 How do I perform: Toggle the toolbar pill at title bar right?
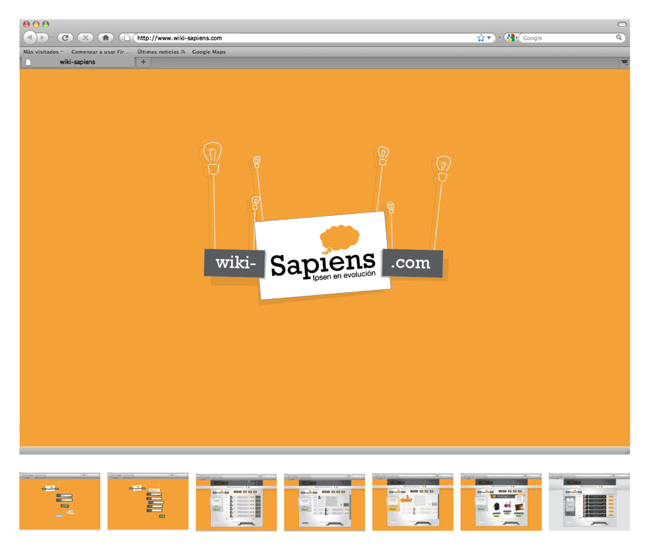(622, 24)
